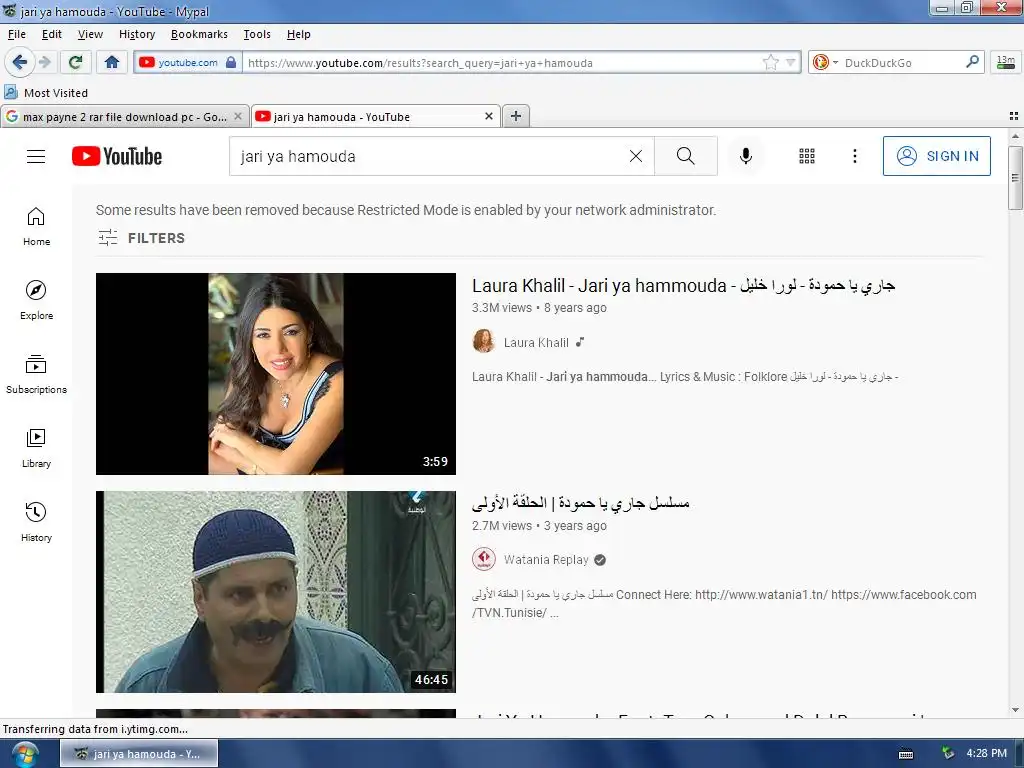Viewport: 1024px width, 768px height.
Task: Expand the FILTERS options
Action: 142,238
